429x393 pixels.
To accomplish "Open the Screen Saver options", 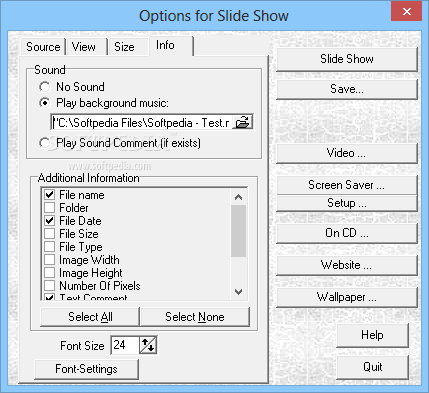I will (347, 185).
